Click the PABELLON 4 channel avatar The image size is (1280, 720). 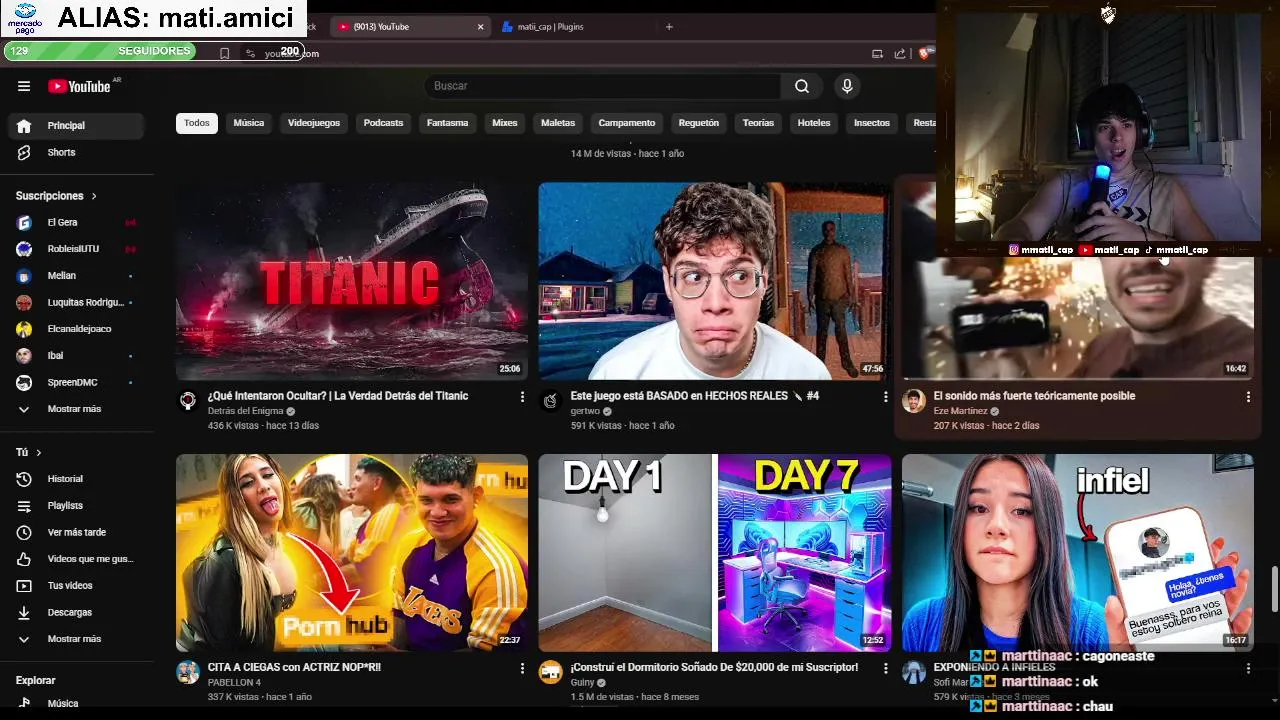pos(188,672)
